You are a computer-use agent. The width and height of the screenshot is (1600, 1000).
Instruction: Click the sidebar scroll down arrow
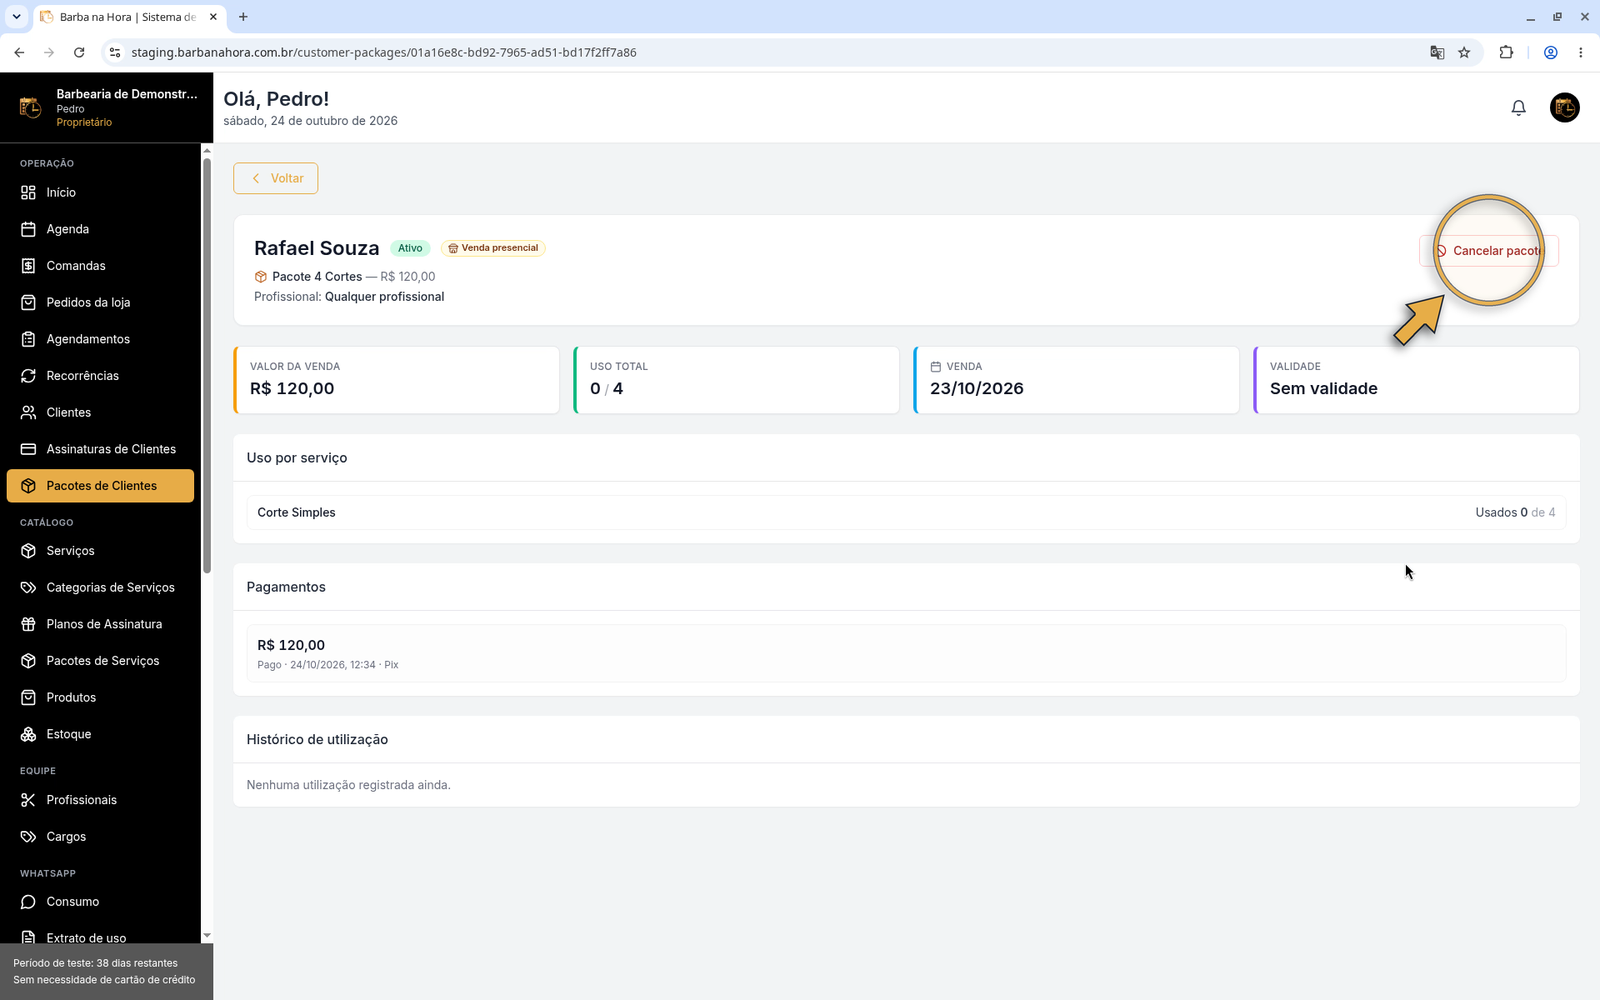[x=207, y=936]
